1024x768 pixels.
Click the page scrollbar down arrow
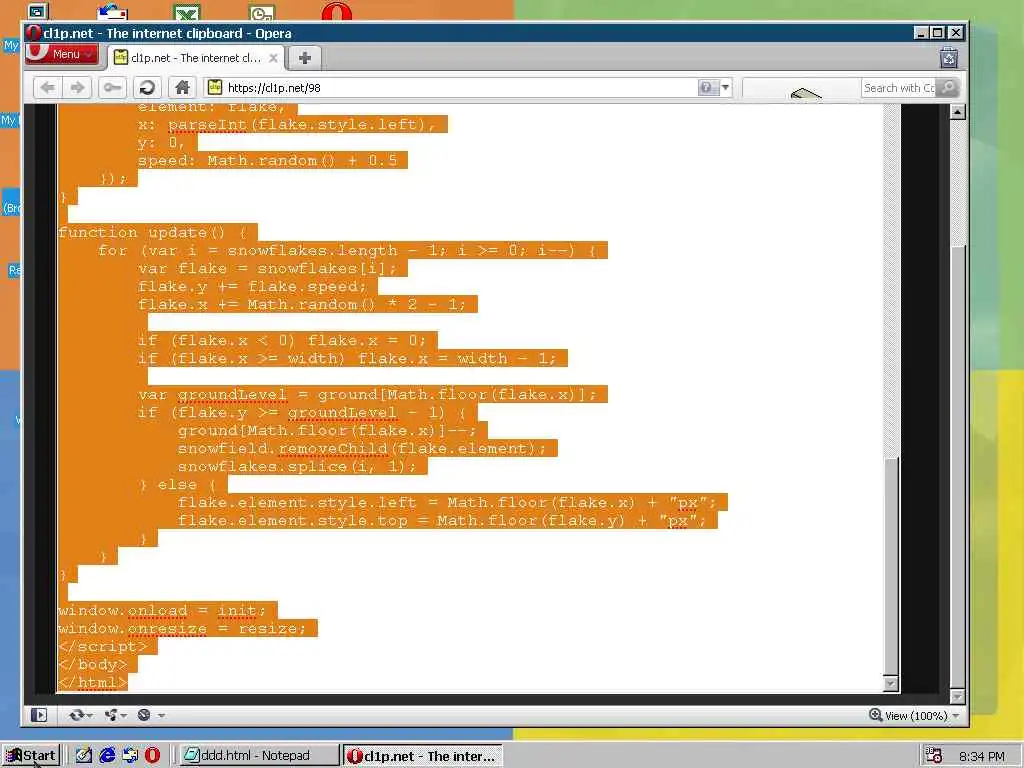click(x=957, y=696)
